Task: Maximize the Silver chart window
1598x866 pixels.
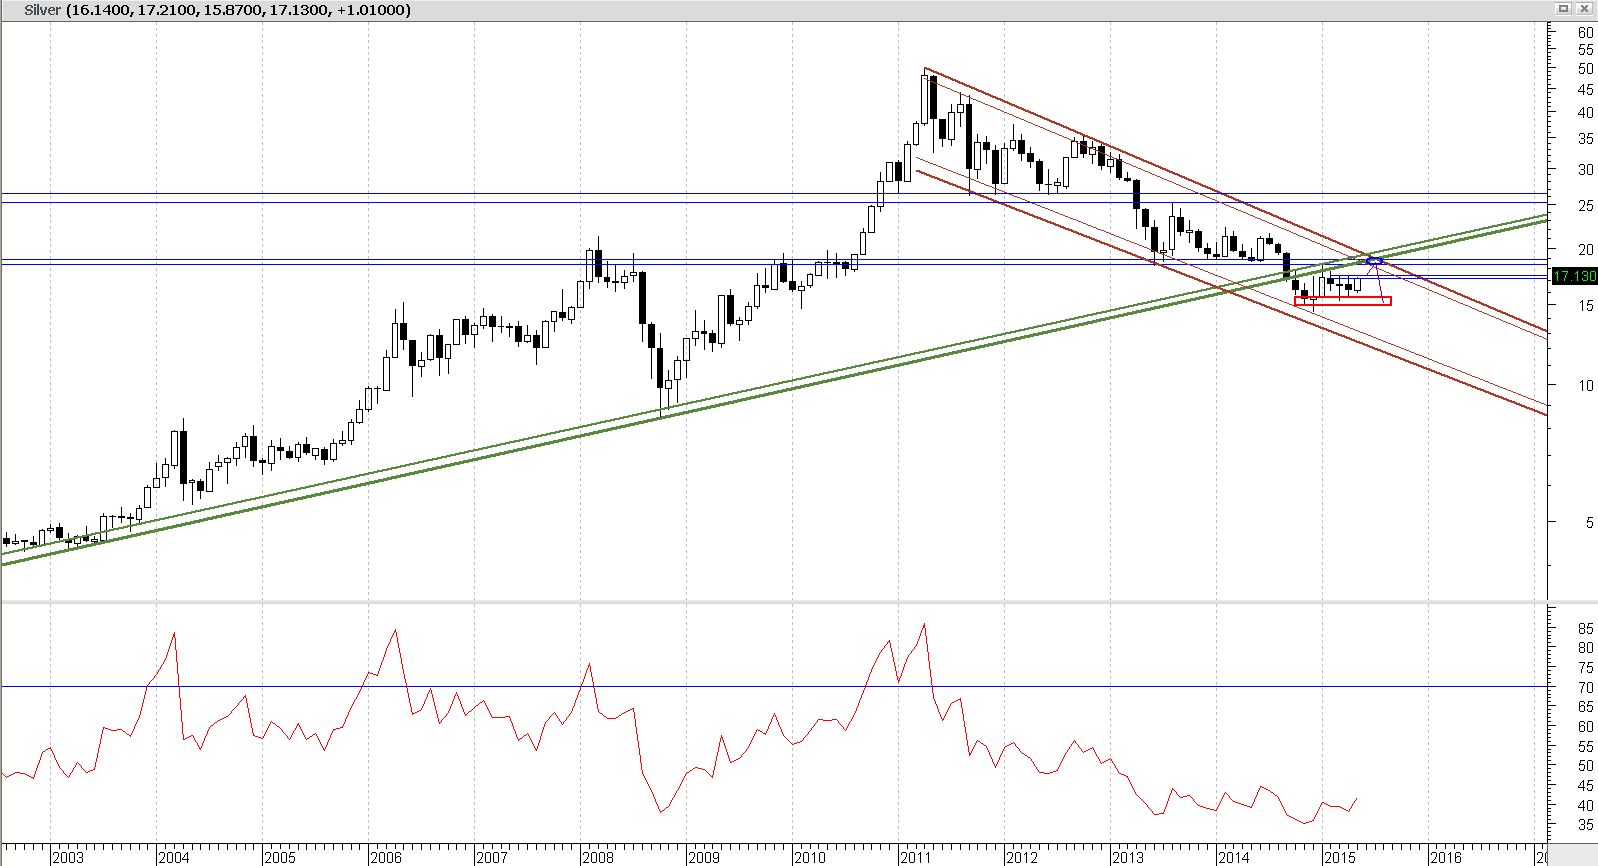Action: (1563, 8)
